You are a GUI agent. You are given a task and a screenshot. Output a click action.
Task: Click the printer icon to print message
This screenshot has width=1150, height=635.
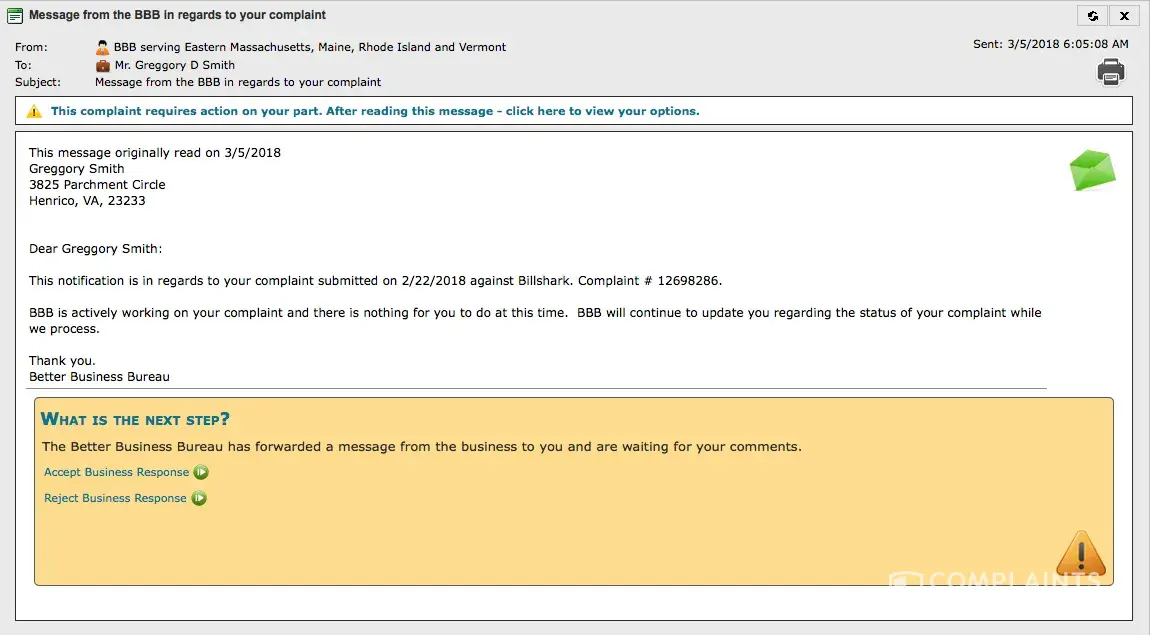point(1111,72)
